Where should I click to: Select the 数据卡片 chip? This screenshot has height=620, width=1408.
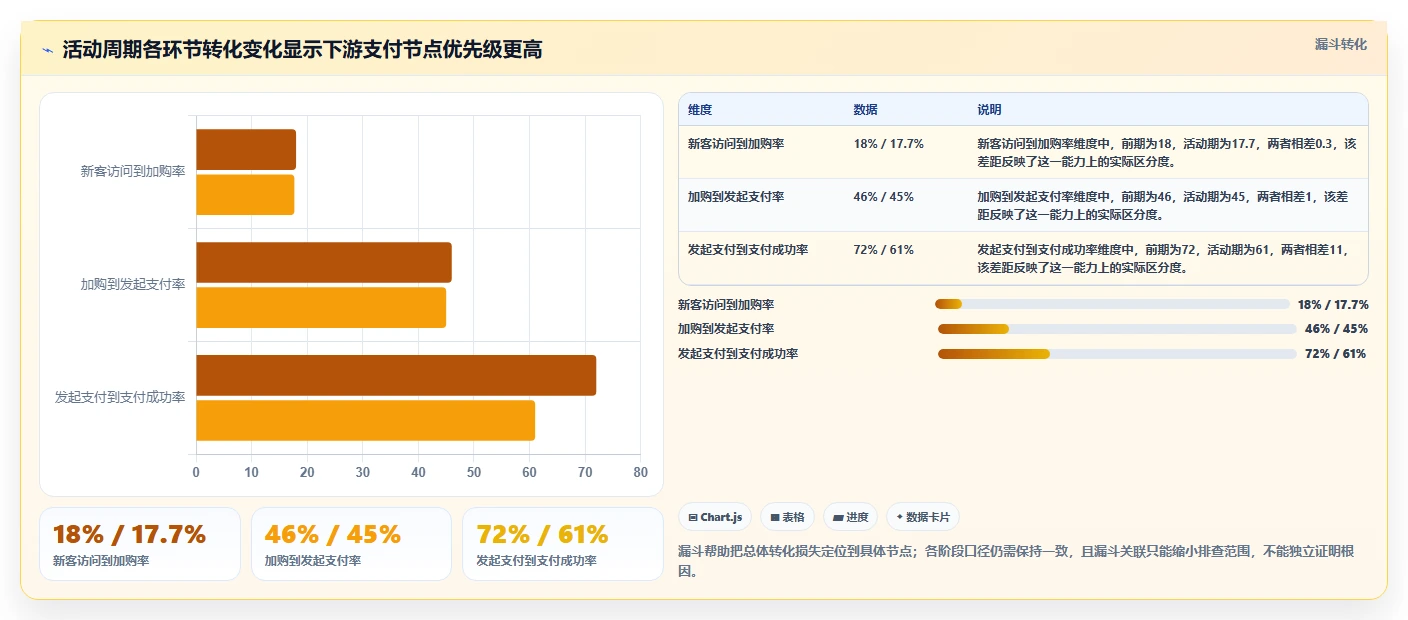click(x=923, y=517)
